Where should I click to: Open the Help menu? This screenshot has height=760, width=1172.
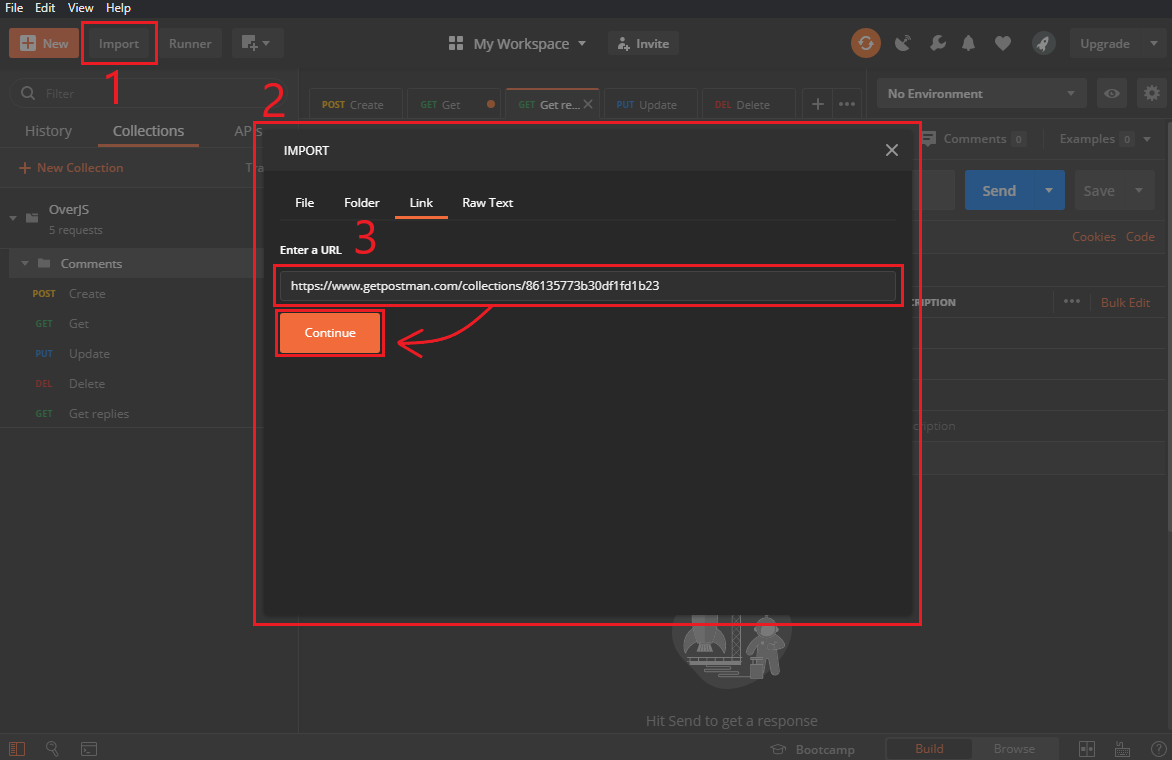tap(118, 7)
